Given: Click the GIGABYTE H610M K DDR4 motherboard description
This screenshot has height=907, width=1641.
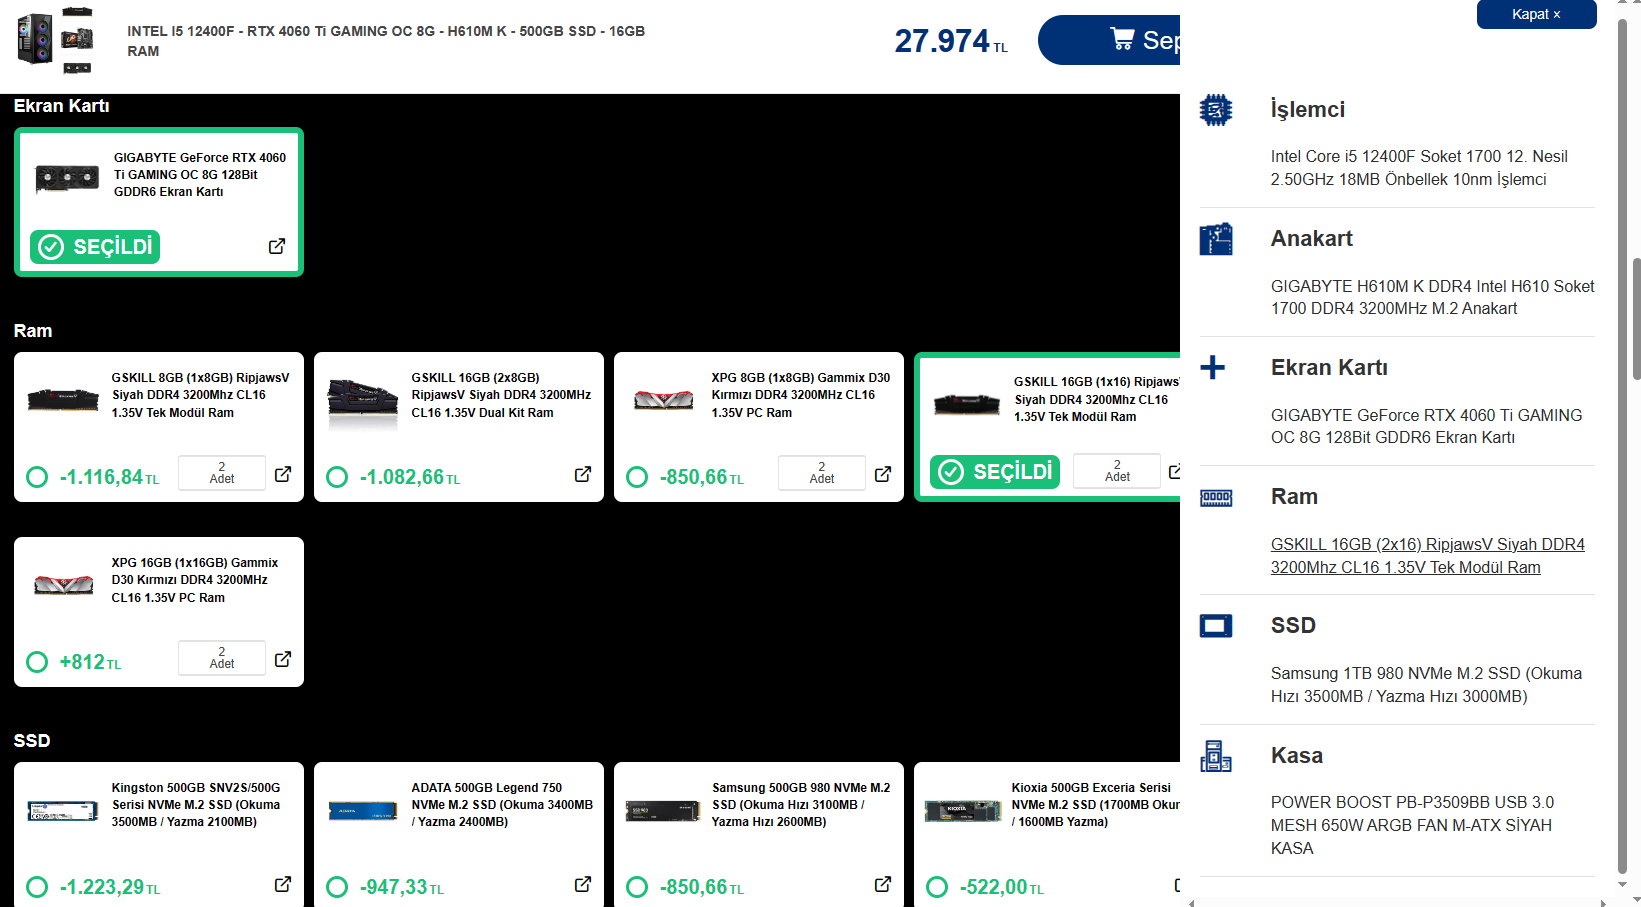Looking at the screenshot, I should pos(1433,297).
